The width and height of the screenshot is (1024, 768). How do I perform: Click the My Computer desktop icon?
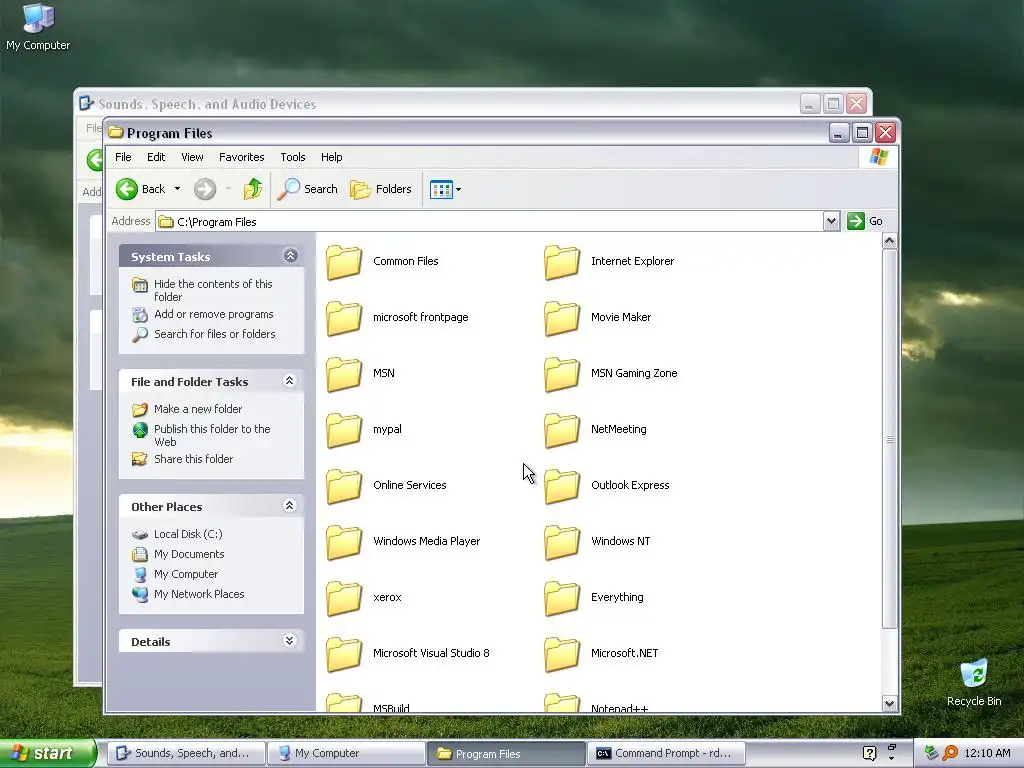tap(38, 27)
